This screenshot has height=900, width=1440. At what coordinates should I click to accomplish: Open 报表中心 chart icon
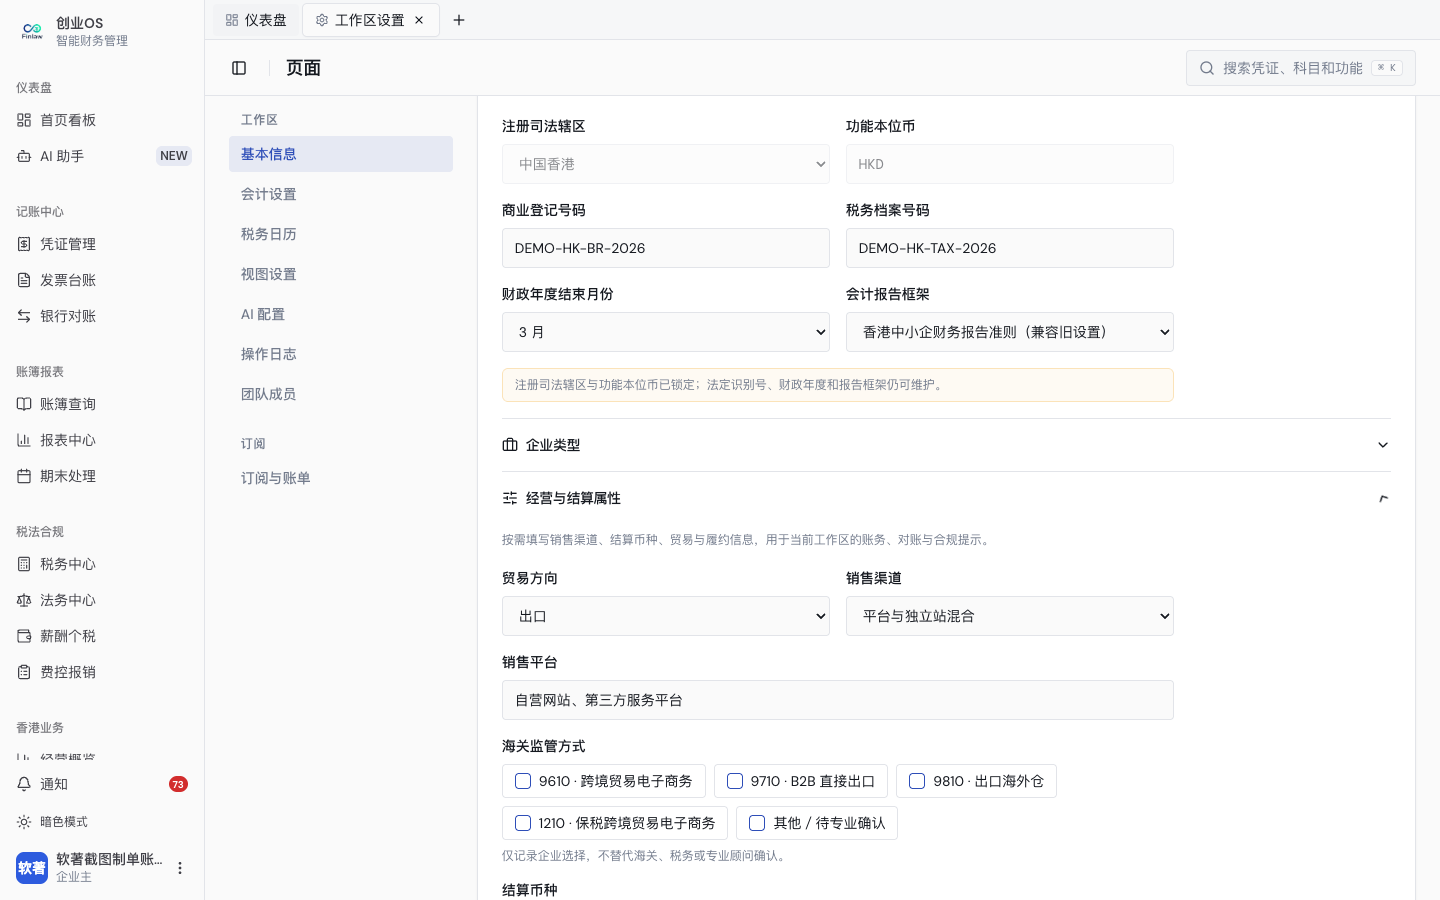[24, 440]
